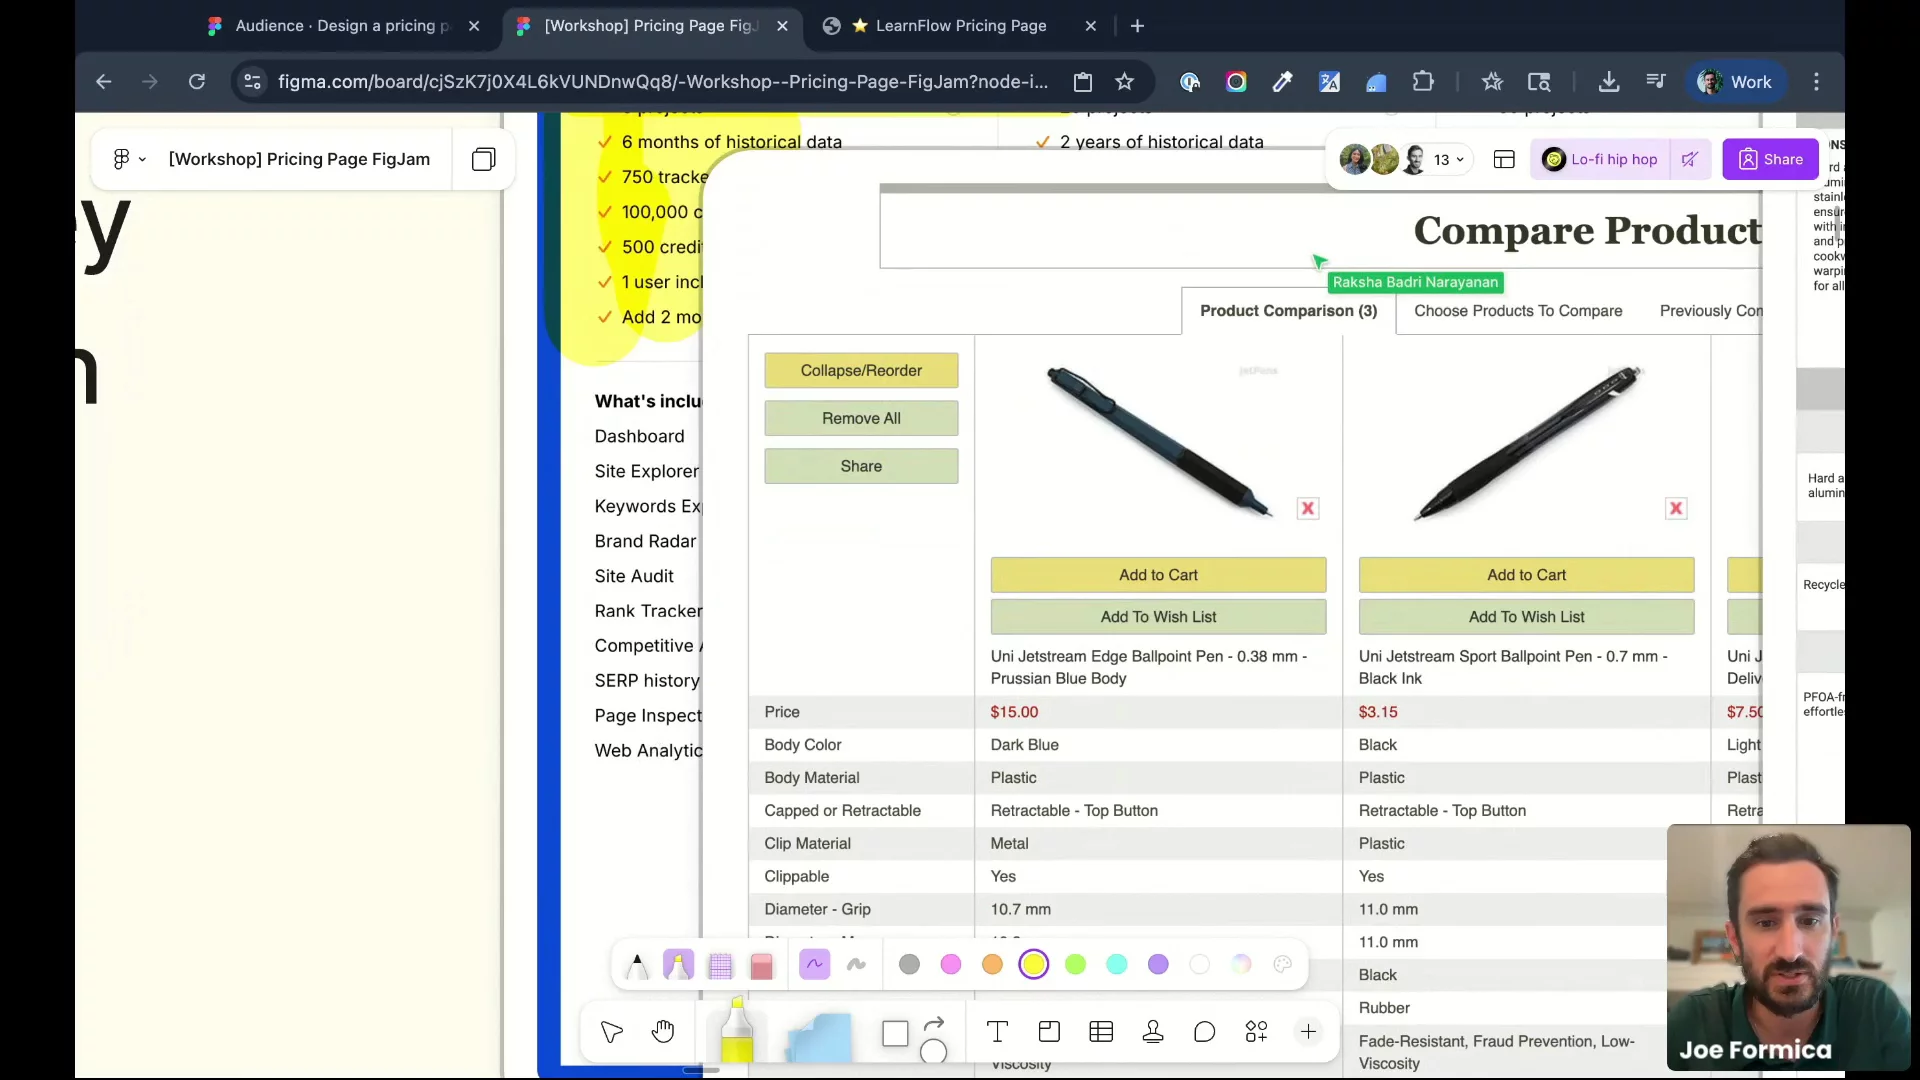This screenshot has width=1920, height=1080.
Task: Open the Work profile menu
Action: (x=1735, y=82)
